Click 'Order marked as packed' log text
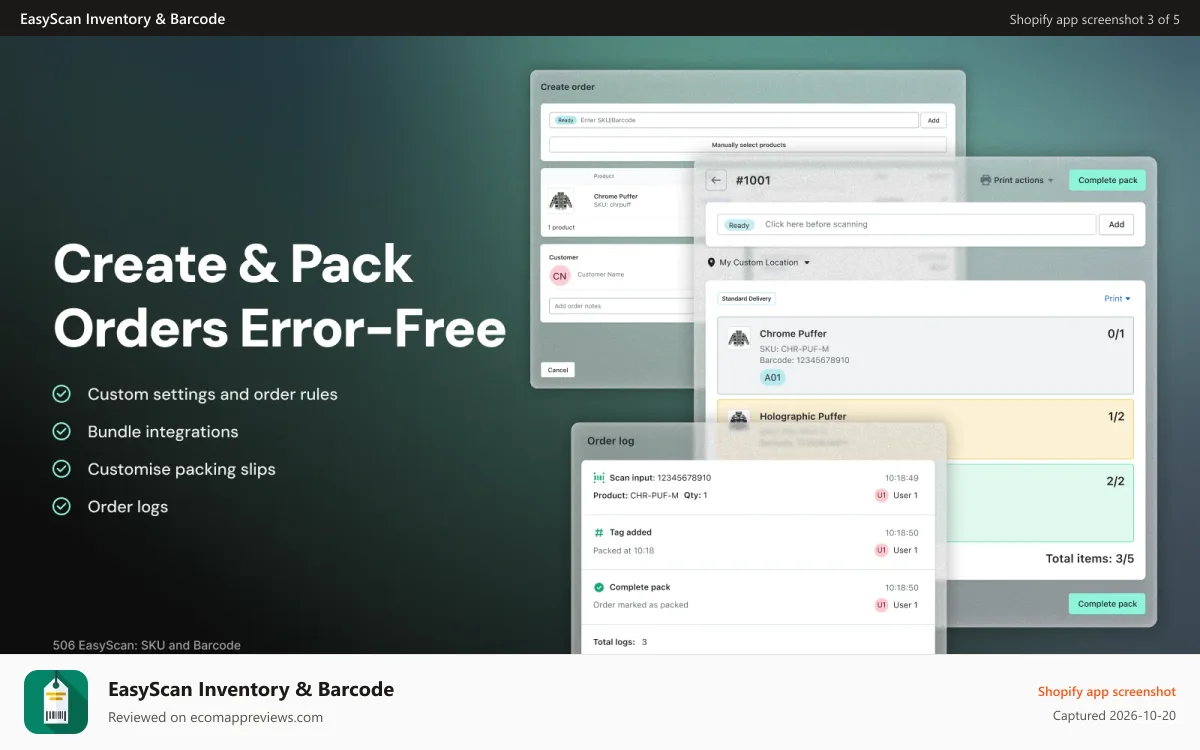Viewport: 1200px width, 750px height. [x=641, y=605]
